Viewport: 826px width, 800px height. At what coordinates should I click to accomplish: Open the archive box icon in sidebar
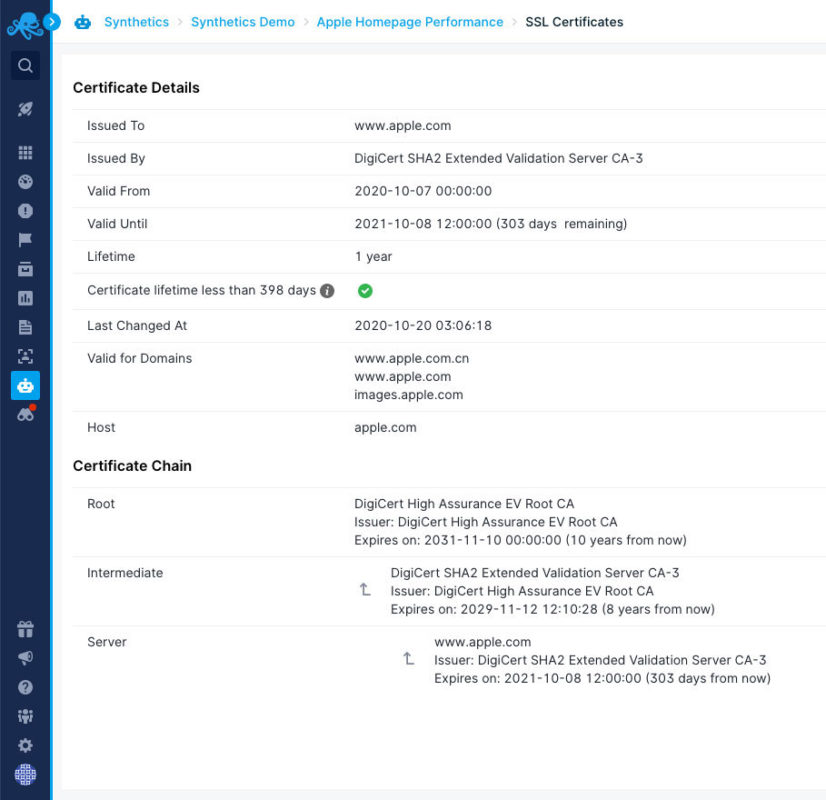click(x=25, y=269)
